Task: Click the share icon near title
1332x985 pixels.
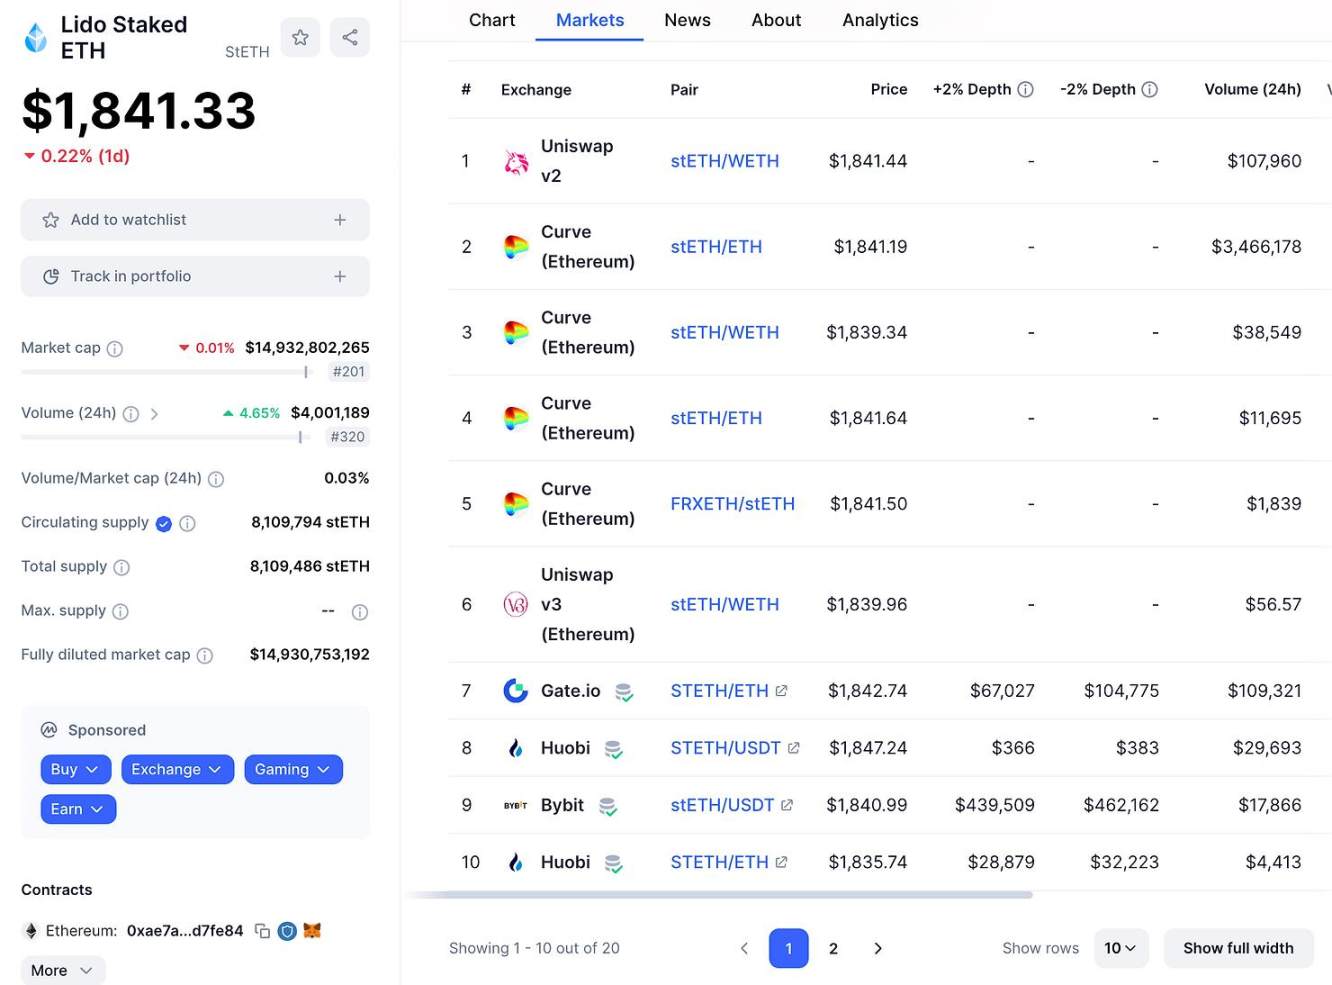Action: (x=350, y=37)
